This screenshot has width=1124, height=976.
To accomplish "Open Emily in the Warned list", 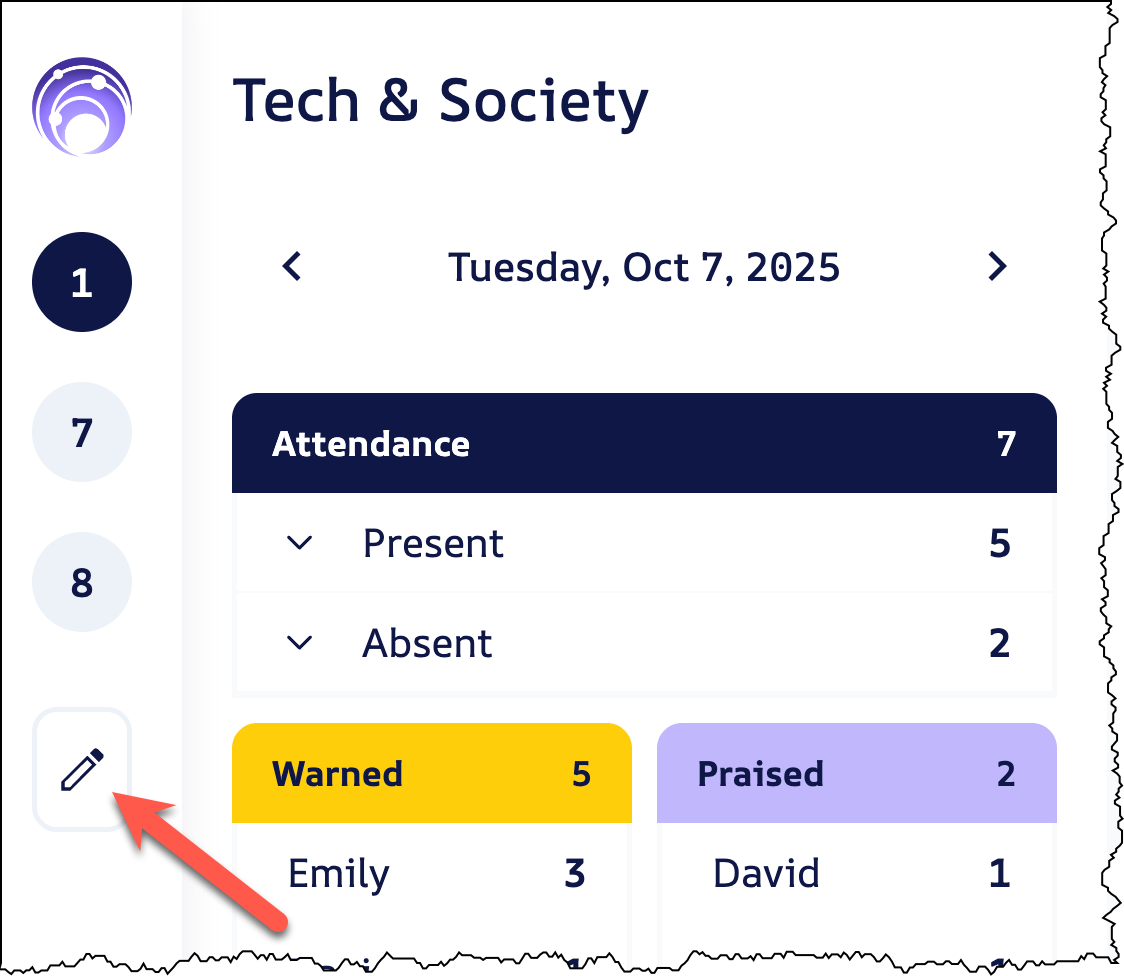I will (339, 873).
